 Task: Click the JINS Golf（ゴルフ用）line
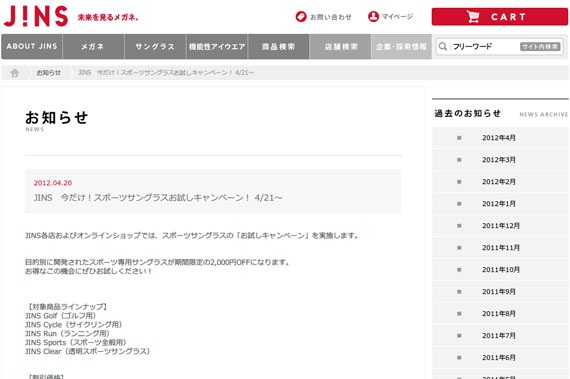(x=61, y=315)
